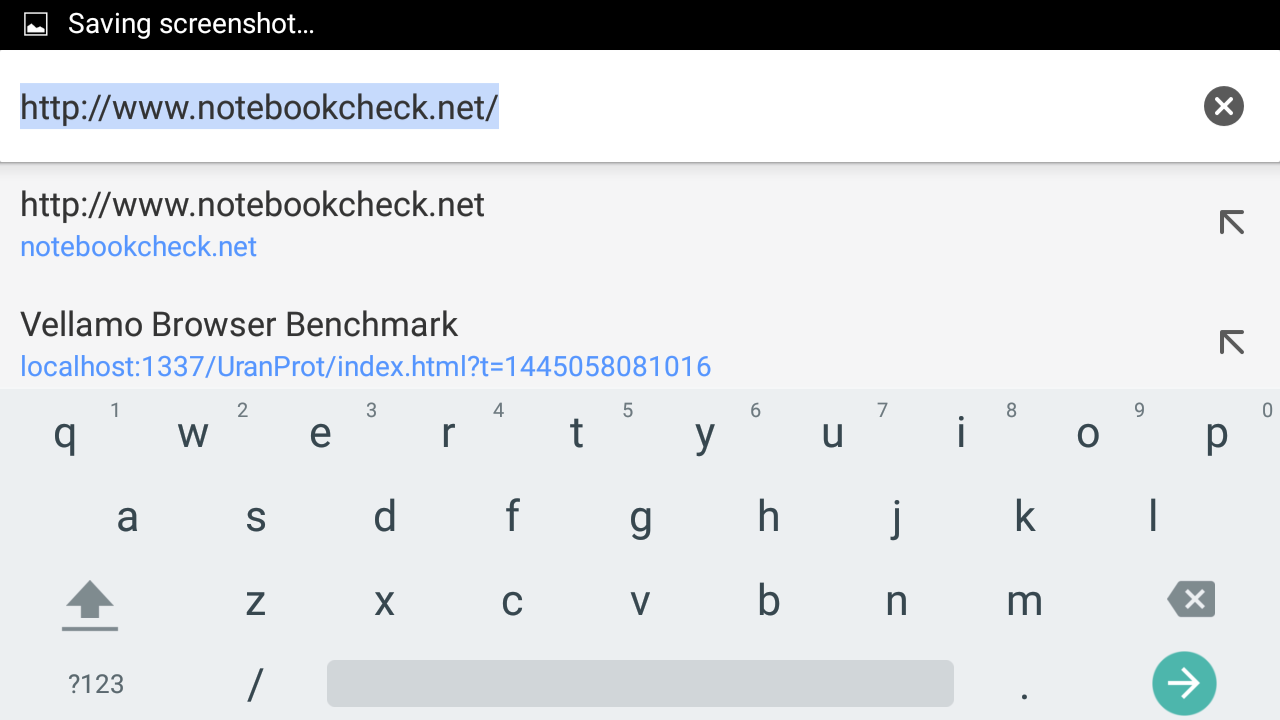1280x720 pixels.
Task: Toggle the Shift key on keyboard
Action: coord(90,603)
